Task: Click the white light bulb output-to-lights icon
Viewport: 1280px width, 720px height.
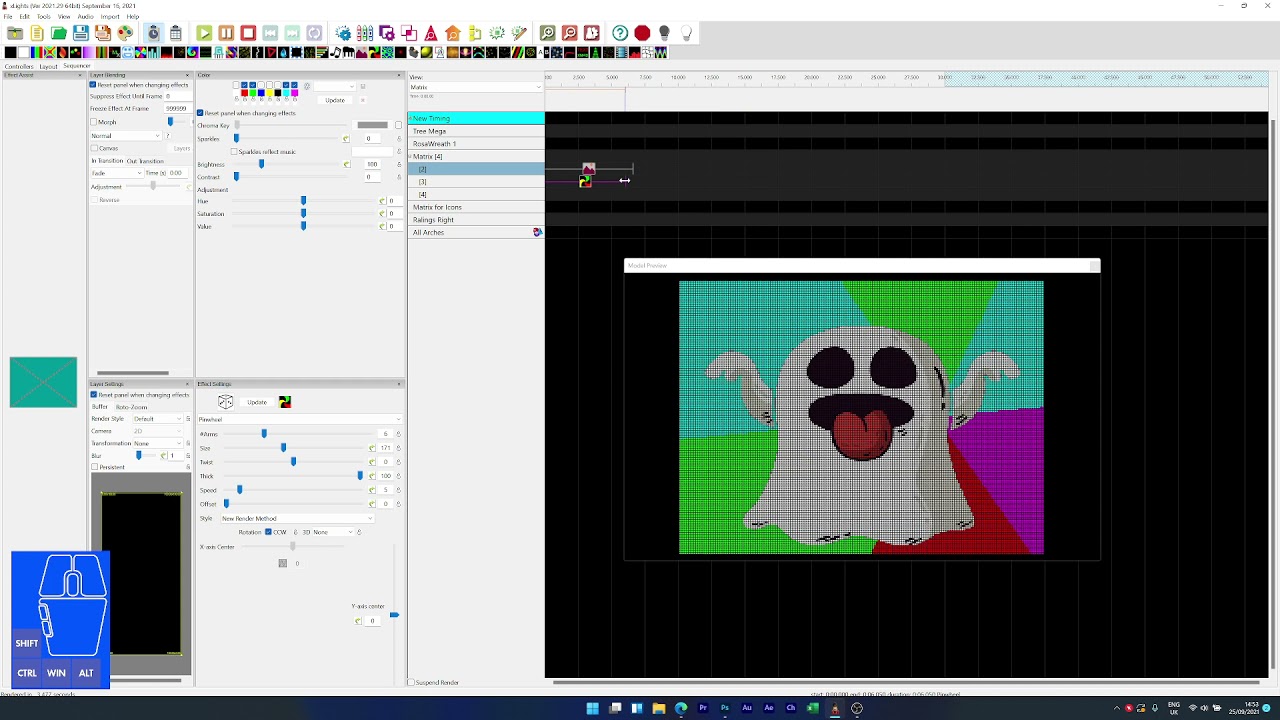Action: point(686,33)
